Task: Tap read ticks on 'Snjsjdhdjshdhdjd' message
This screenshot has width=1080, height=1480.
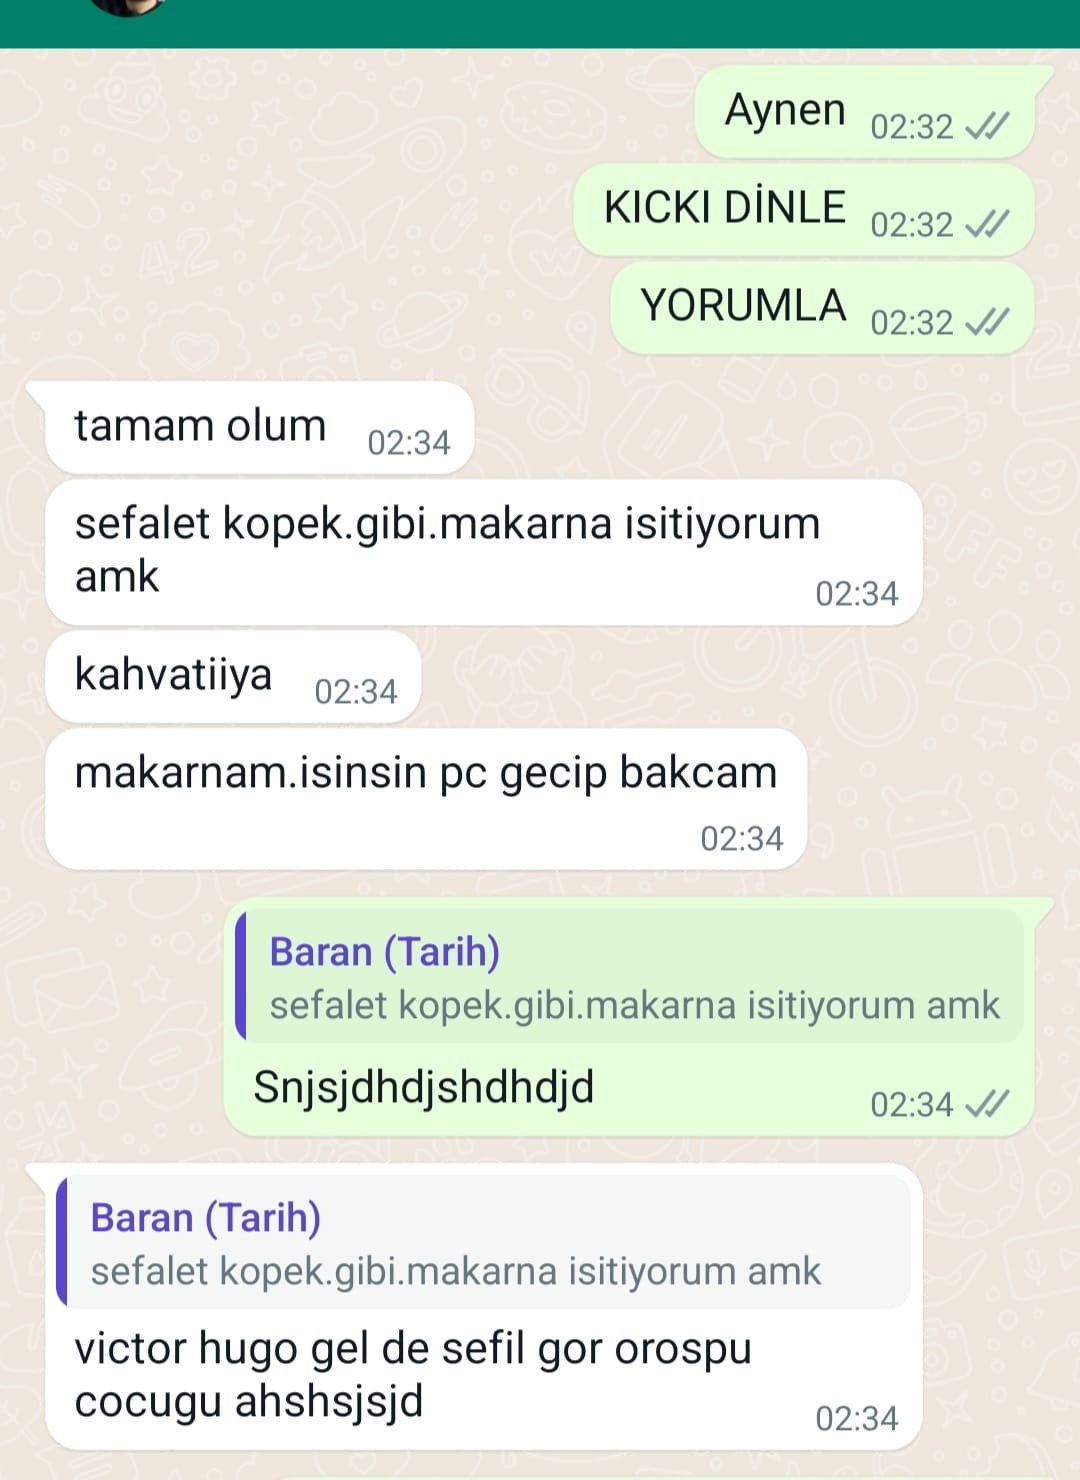Action: pos(986,1104)
